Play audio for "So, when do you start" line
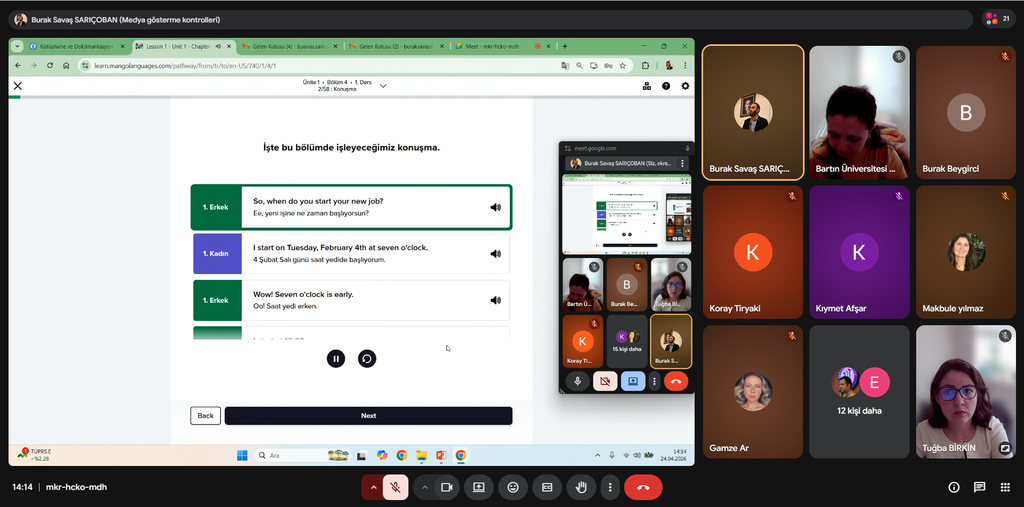This screenshot has width=1024, height=507. (x=495, y=207)
